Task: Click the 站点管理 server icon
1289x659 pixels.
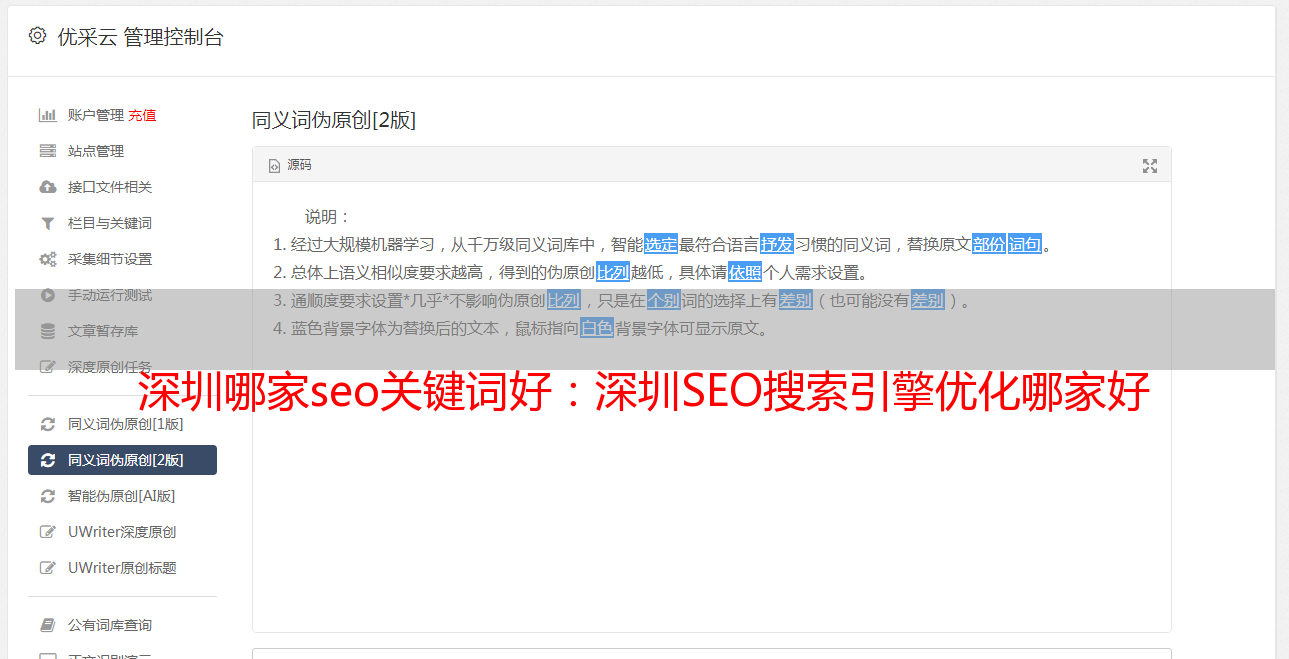Action: click(x=47, y=151)
